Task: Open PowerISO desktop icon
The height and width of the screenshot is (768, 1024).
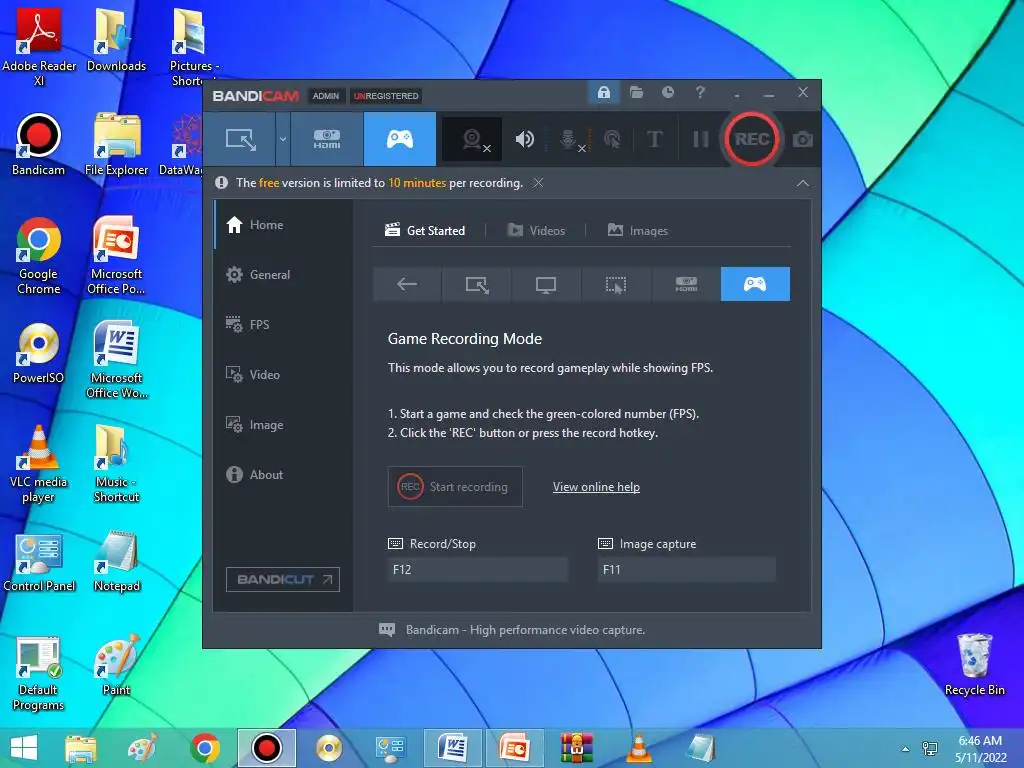Action: click(39, 353)
